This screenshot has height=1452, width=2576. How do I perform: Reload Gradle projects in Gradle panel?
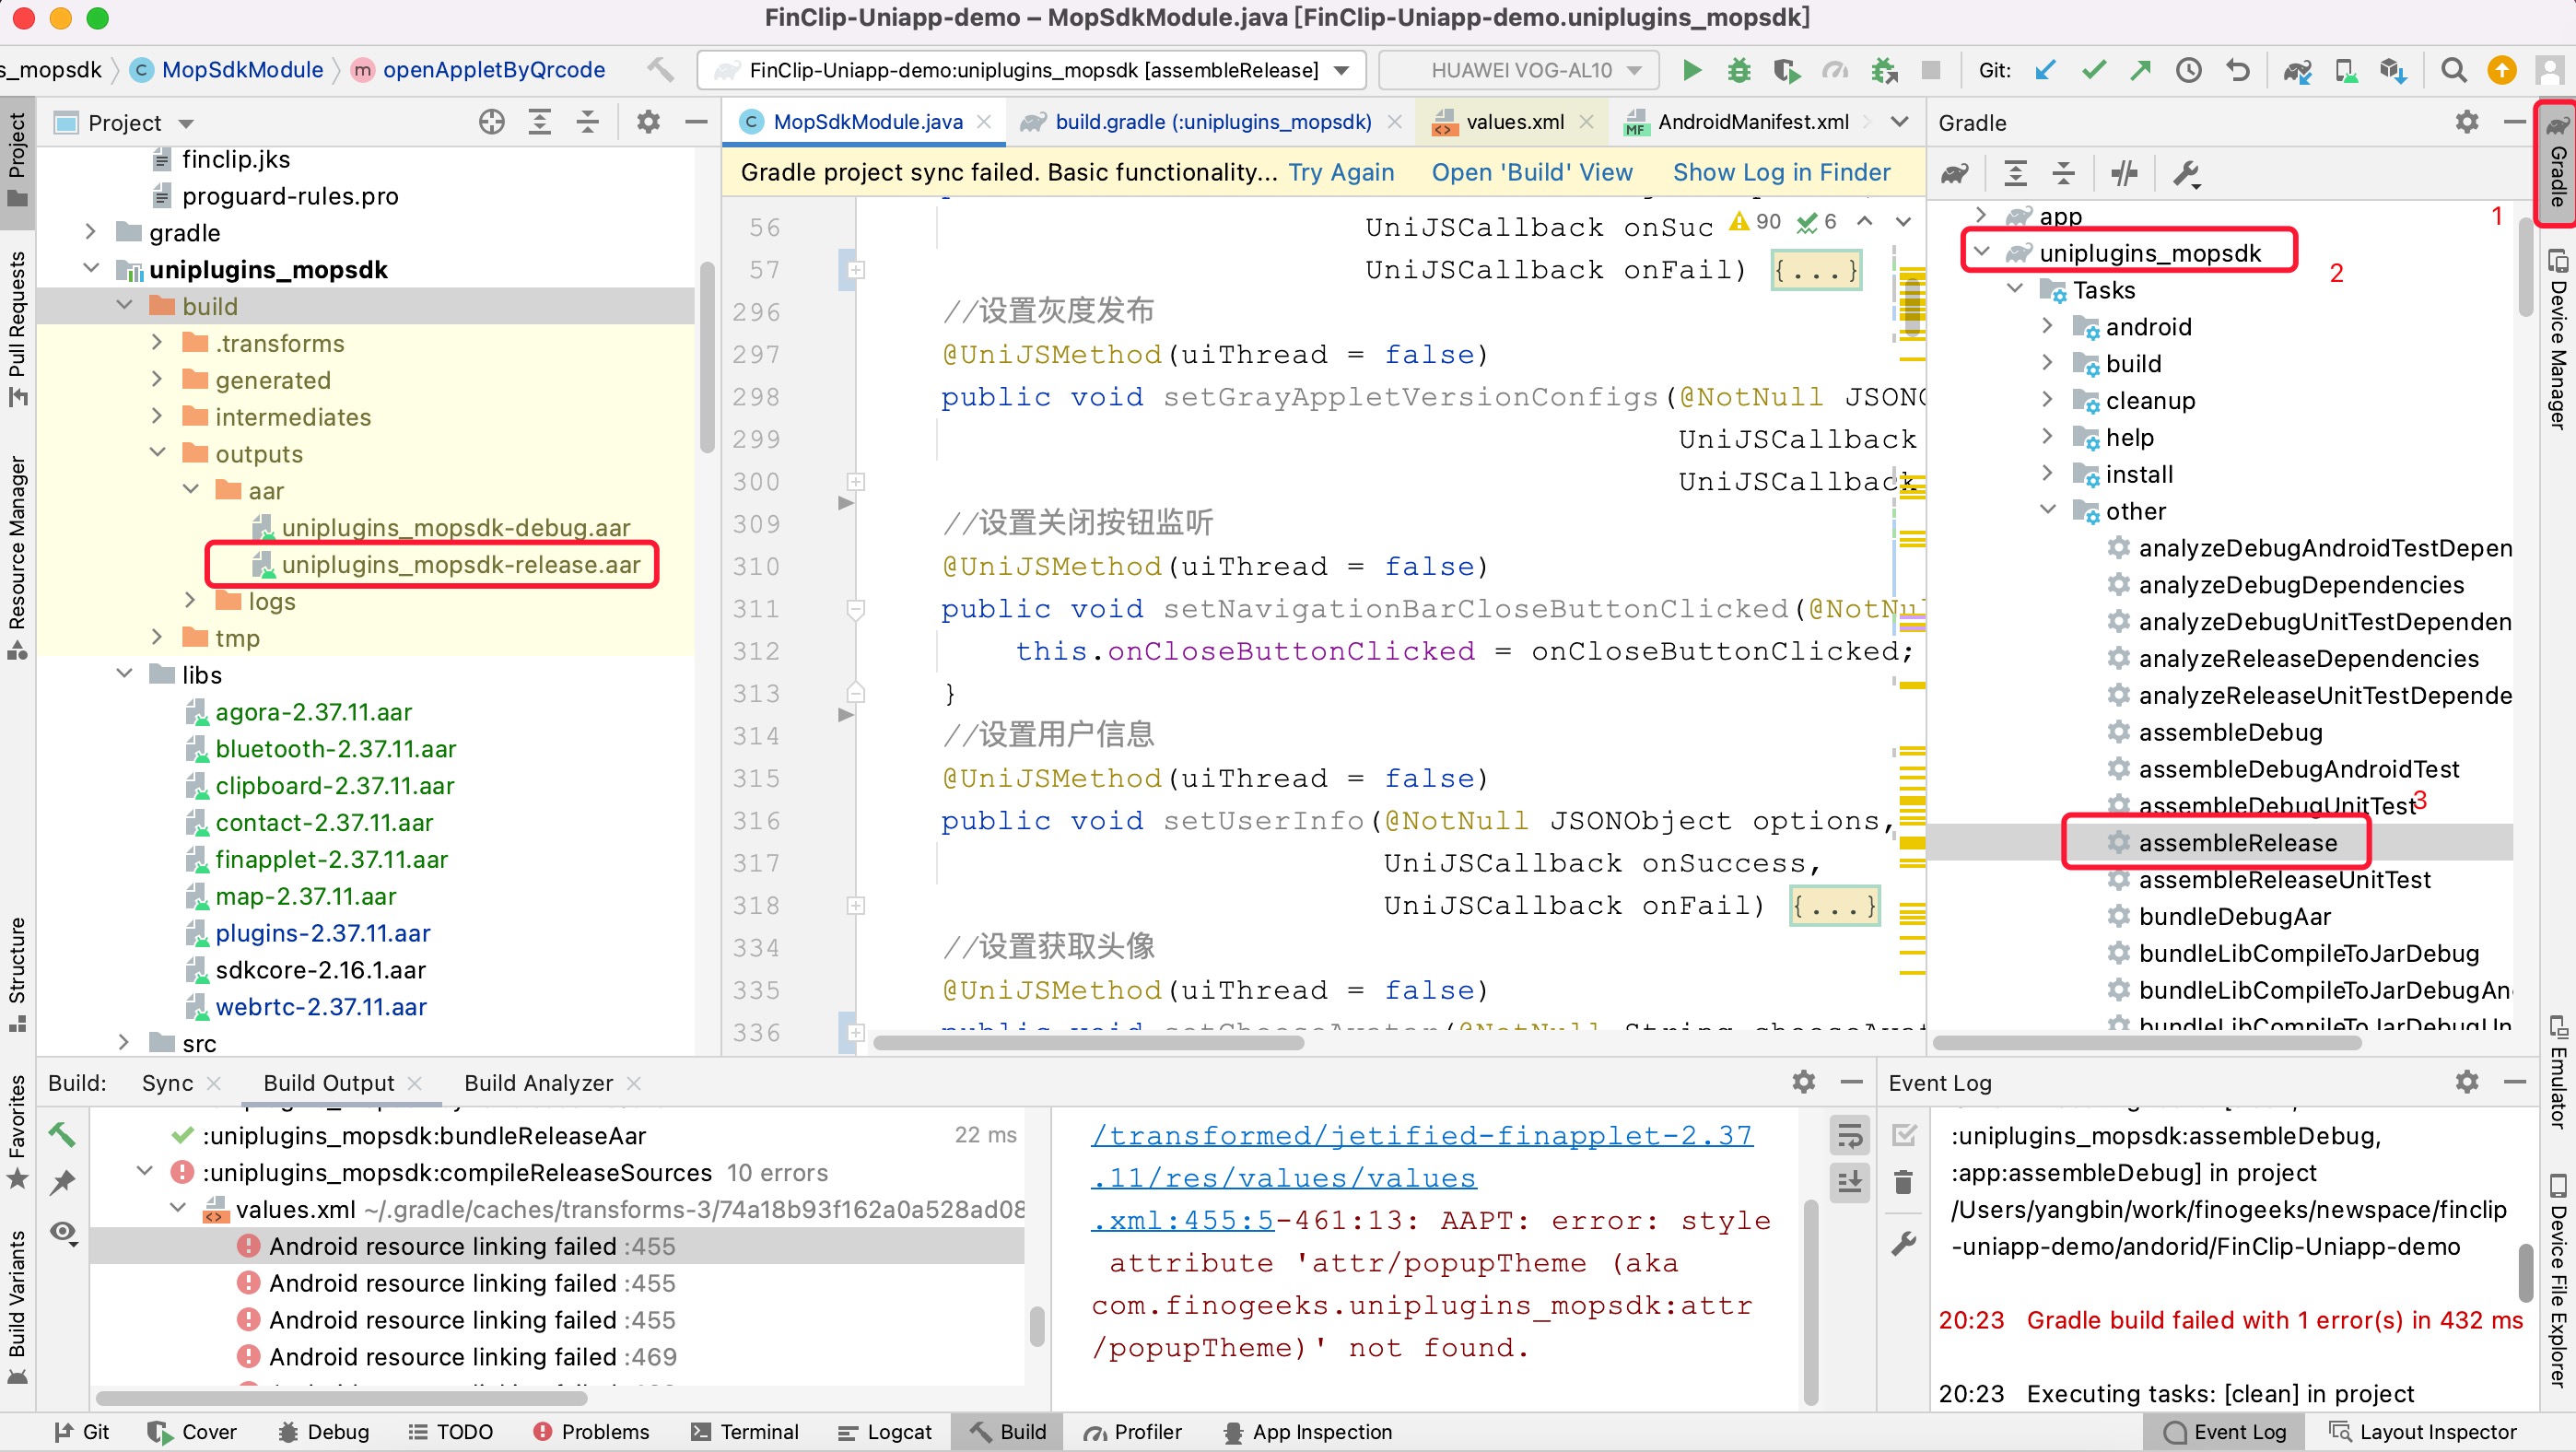tap(1955, 174)
